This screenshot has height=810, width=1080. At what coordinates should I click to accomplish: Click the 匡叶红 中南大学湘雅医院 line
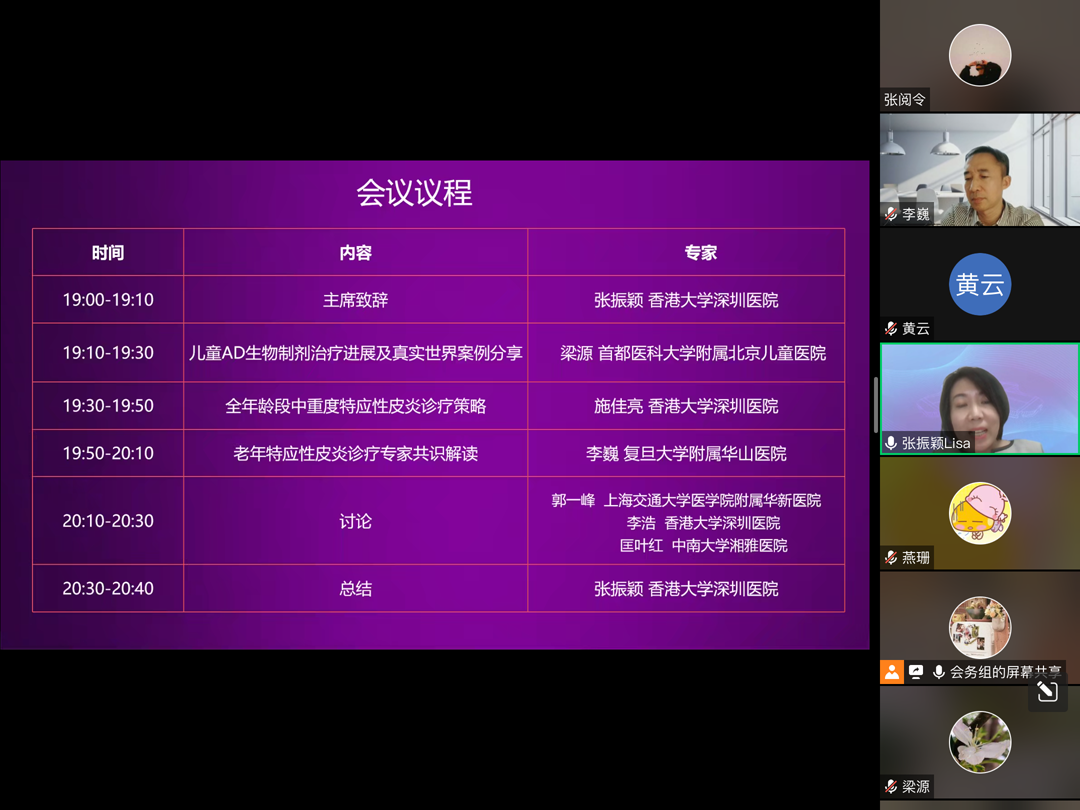click(703, 546)
